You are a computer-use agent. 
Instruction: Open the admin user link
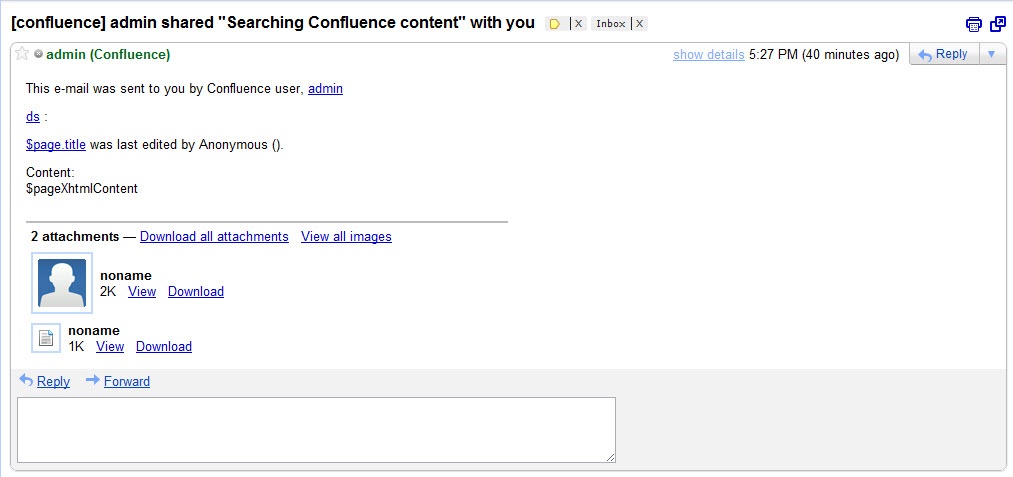pos(325,89)
